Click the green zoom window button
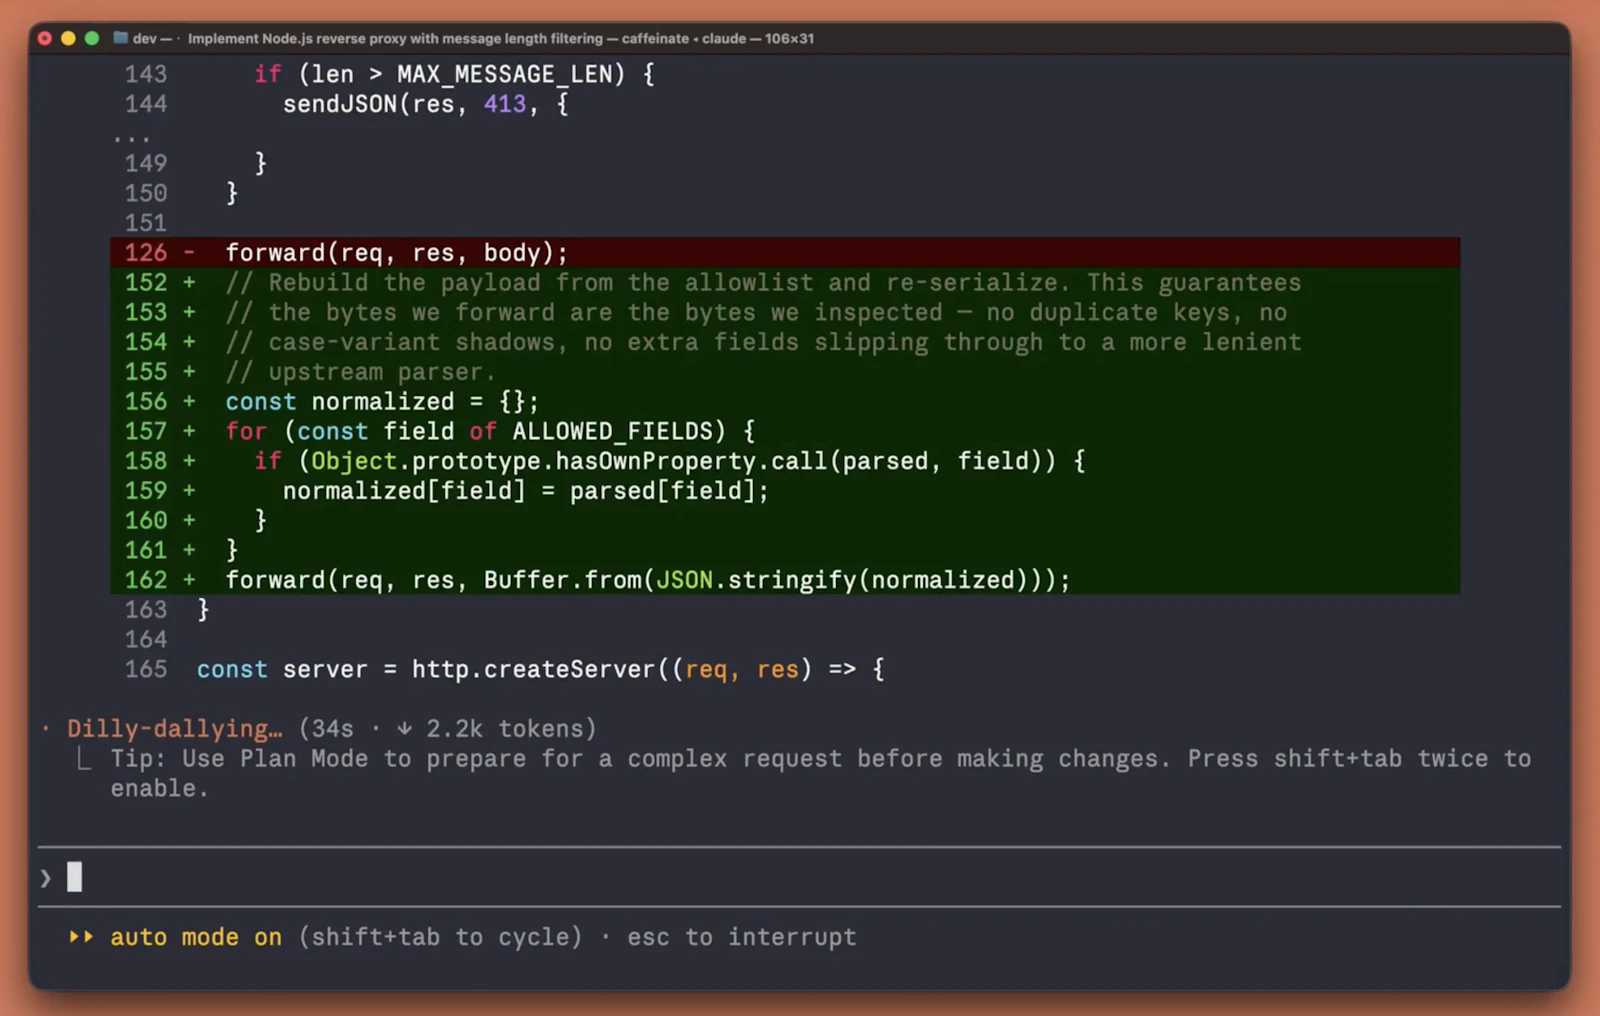1600x1016 pixels. [92, 38]
